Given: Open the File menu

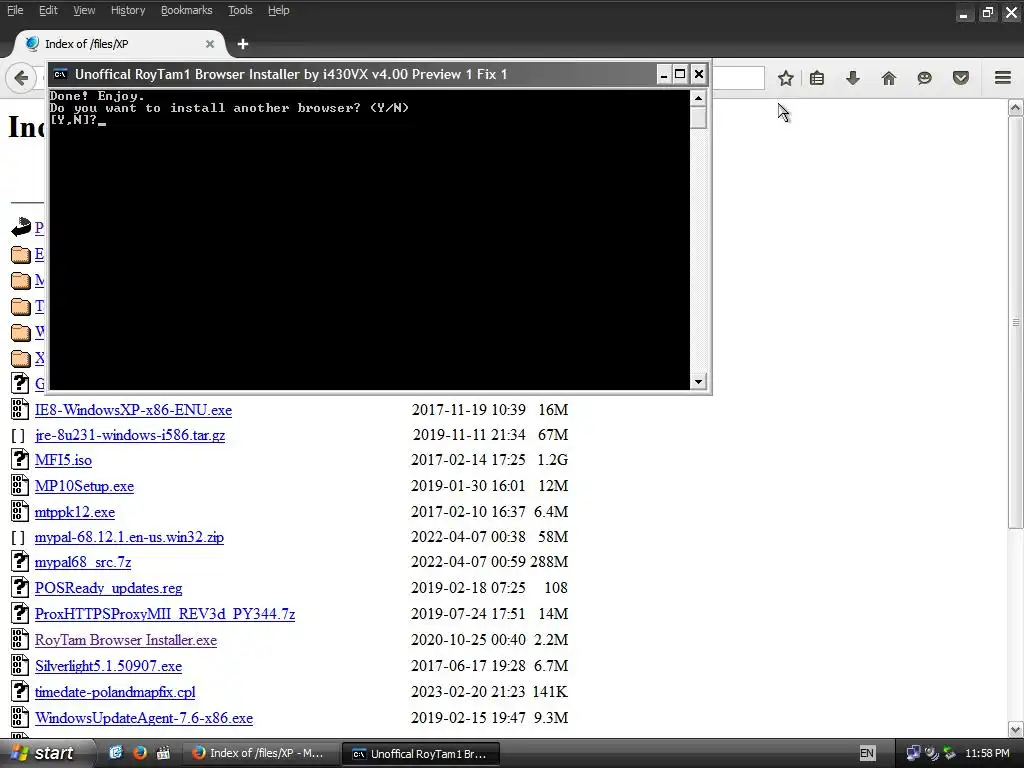Looking at the screenshot, I should [x=15, y=10].
